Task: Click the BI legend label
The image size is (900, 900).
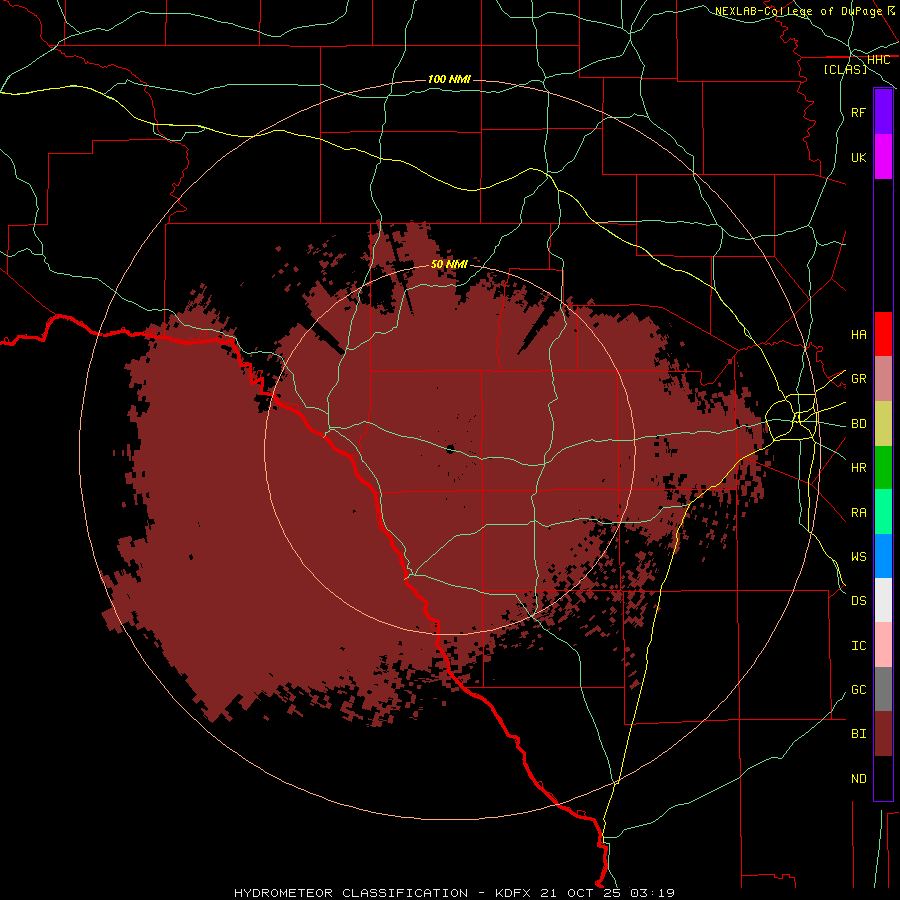Action: [858, 734]
